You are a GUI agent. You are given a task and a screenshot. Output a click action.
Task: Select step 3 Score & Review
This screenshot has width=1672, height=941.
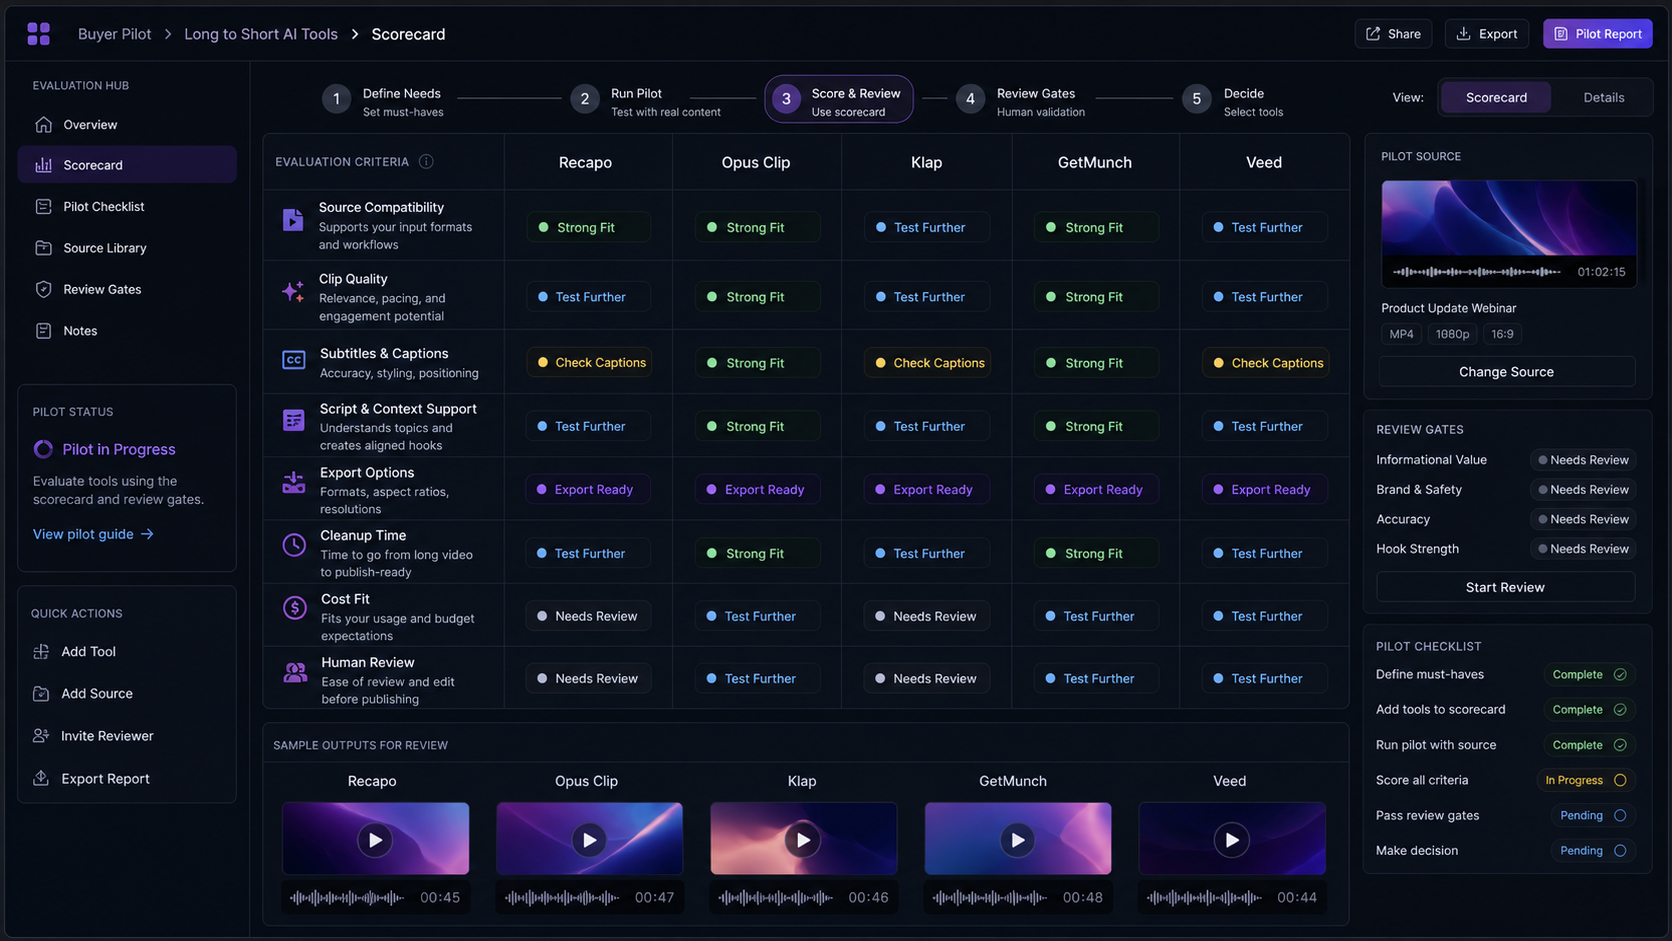839,100
